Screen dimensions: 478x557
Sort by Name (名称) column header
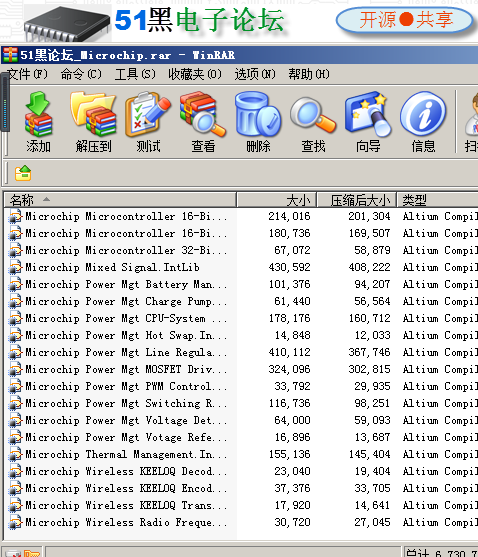120,200
